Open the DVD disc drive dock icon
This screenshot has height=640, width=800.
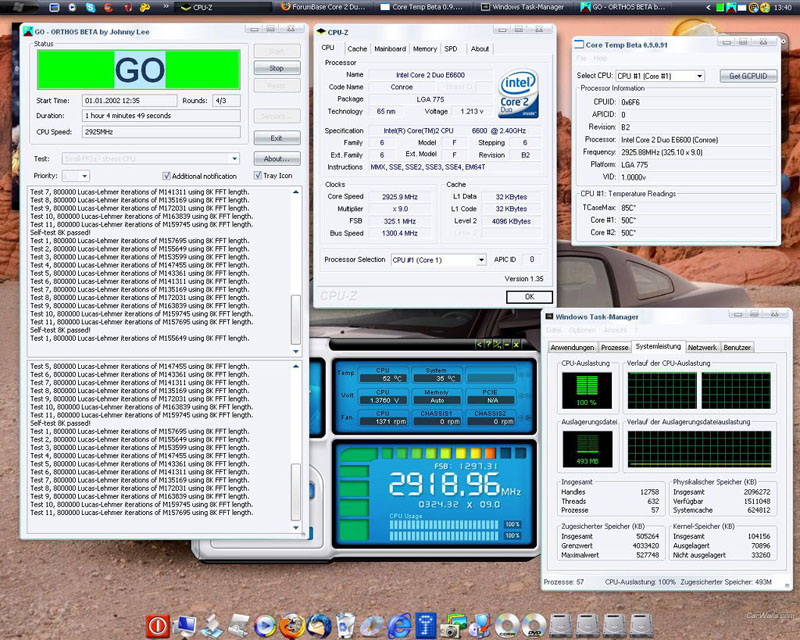(534, 625)
